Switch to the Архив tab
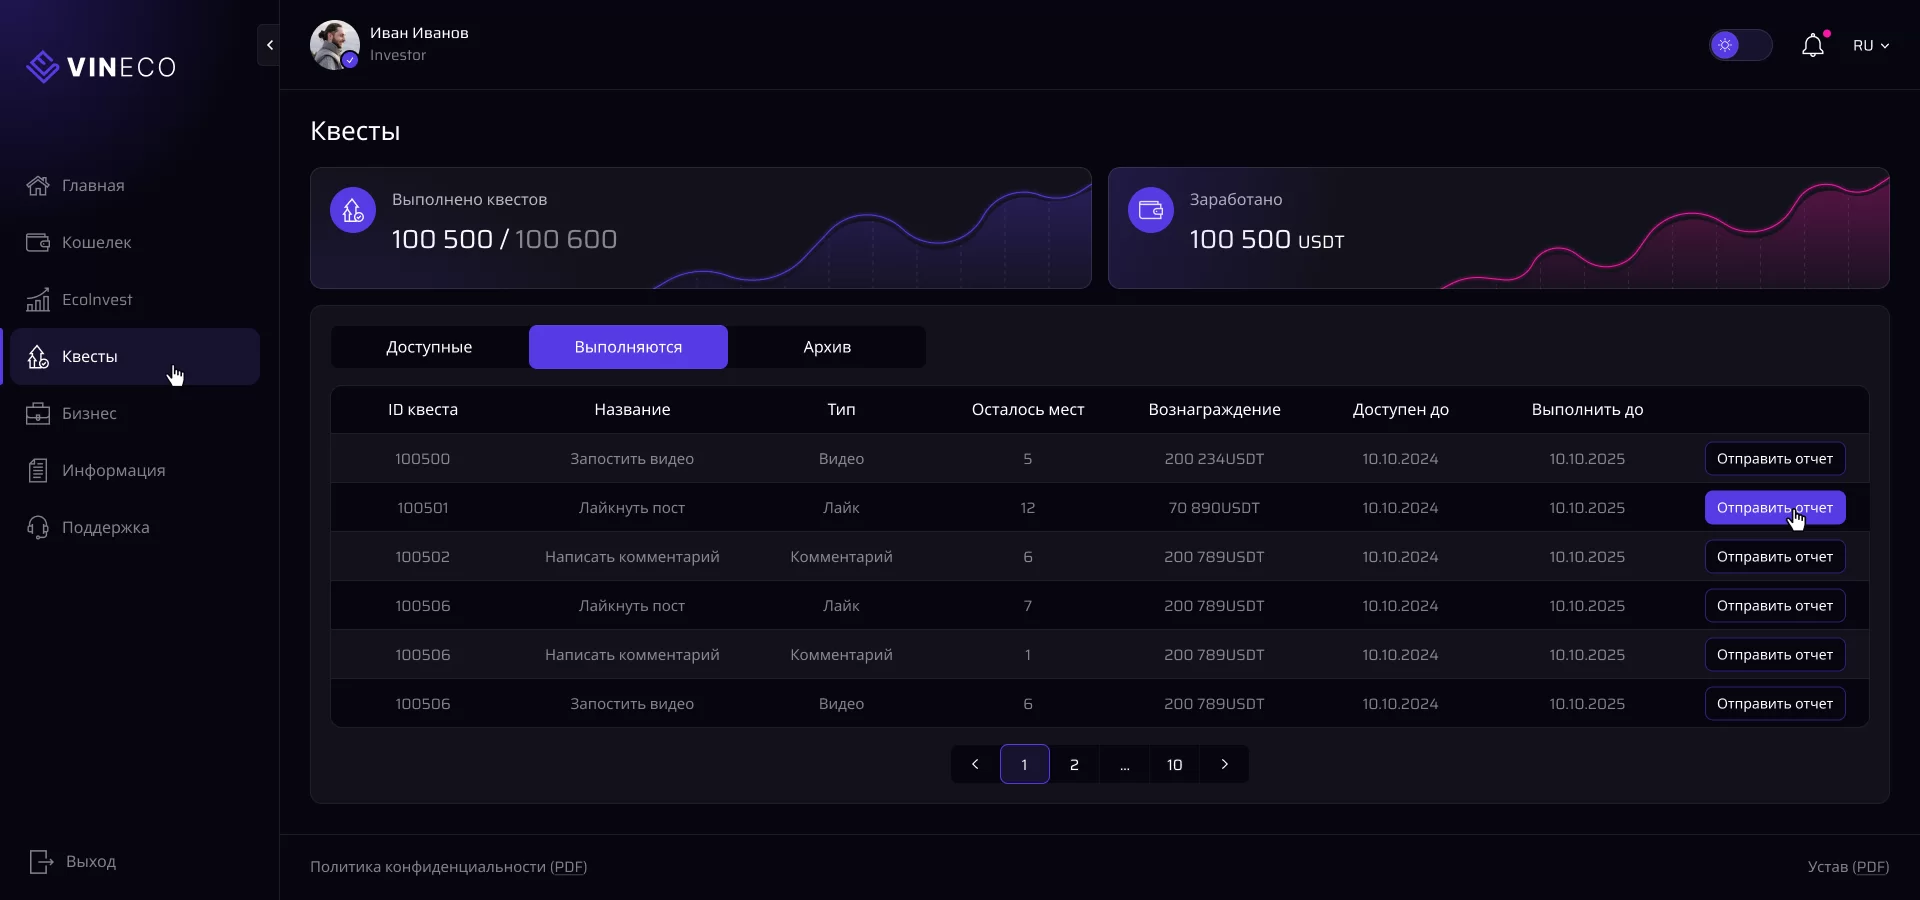This screenshot has width=1920, height=900. coord(827,347)
